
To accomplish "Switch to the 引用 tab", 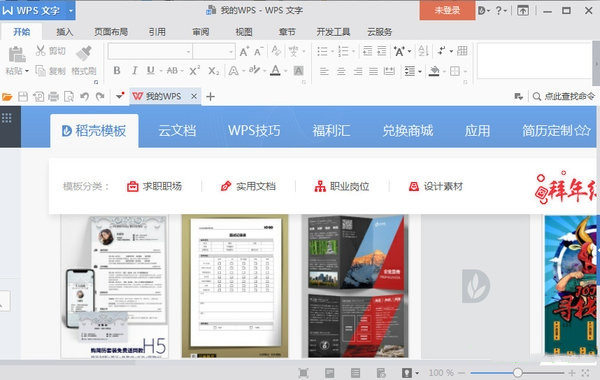I will (157, 32).
